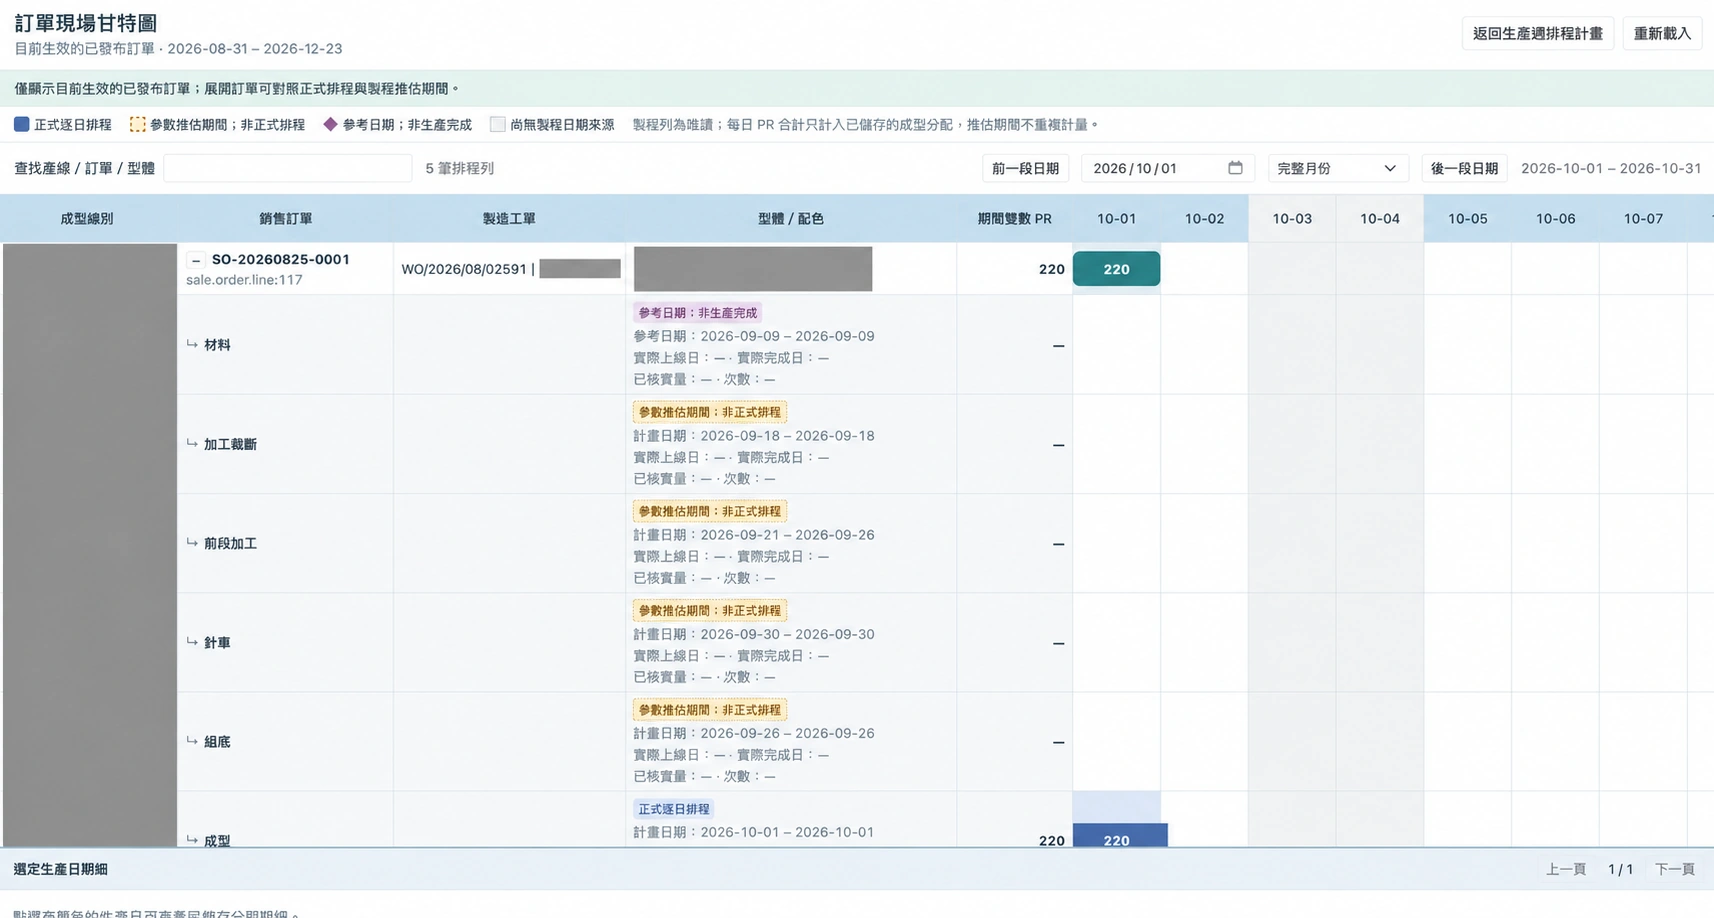Click the 參數推估期間 badge in 針車 row
The image size is (1714, 918).
coord(710,610)
